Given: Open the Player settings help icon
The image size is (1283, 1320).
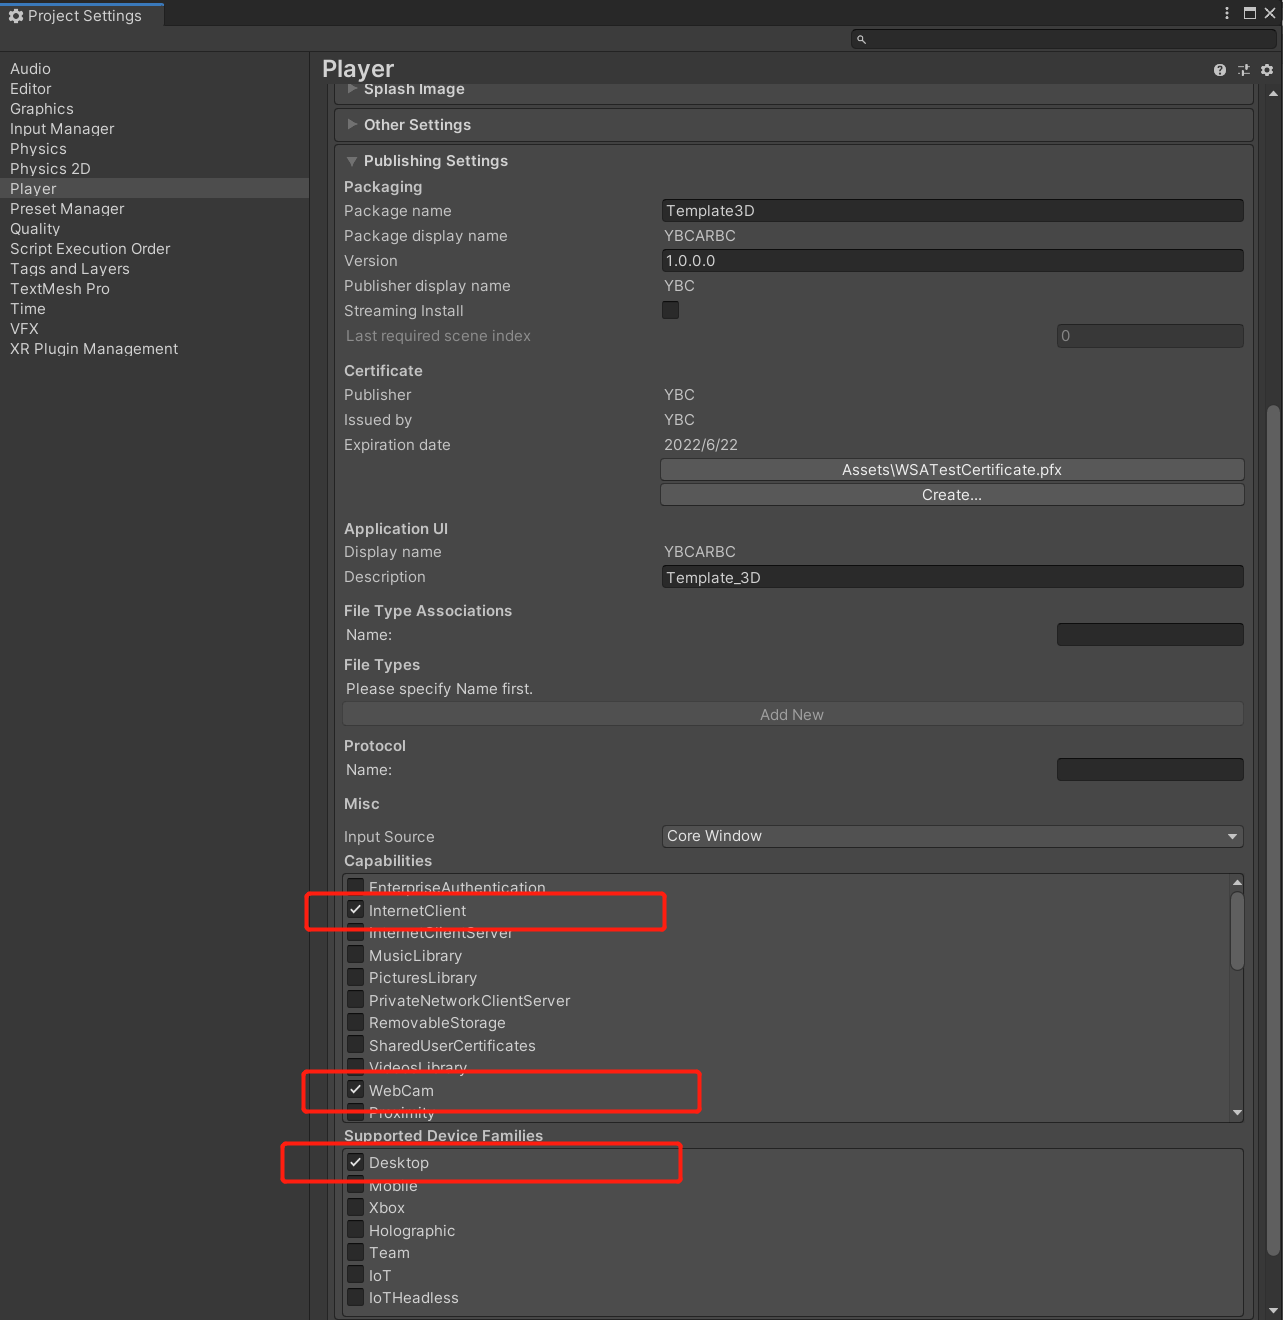Looking at the screenshot, I should 1219,70.
